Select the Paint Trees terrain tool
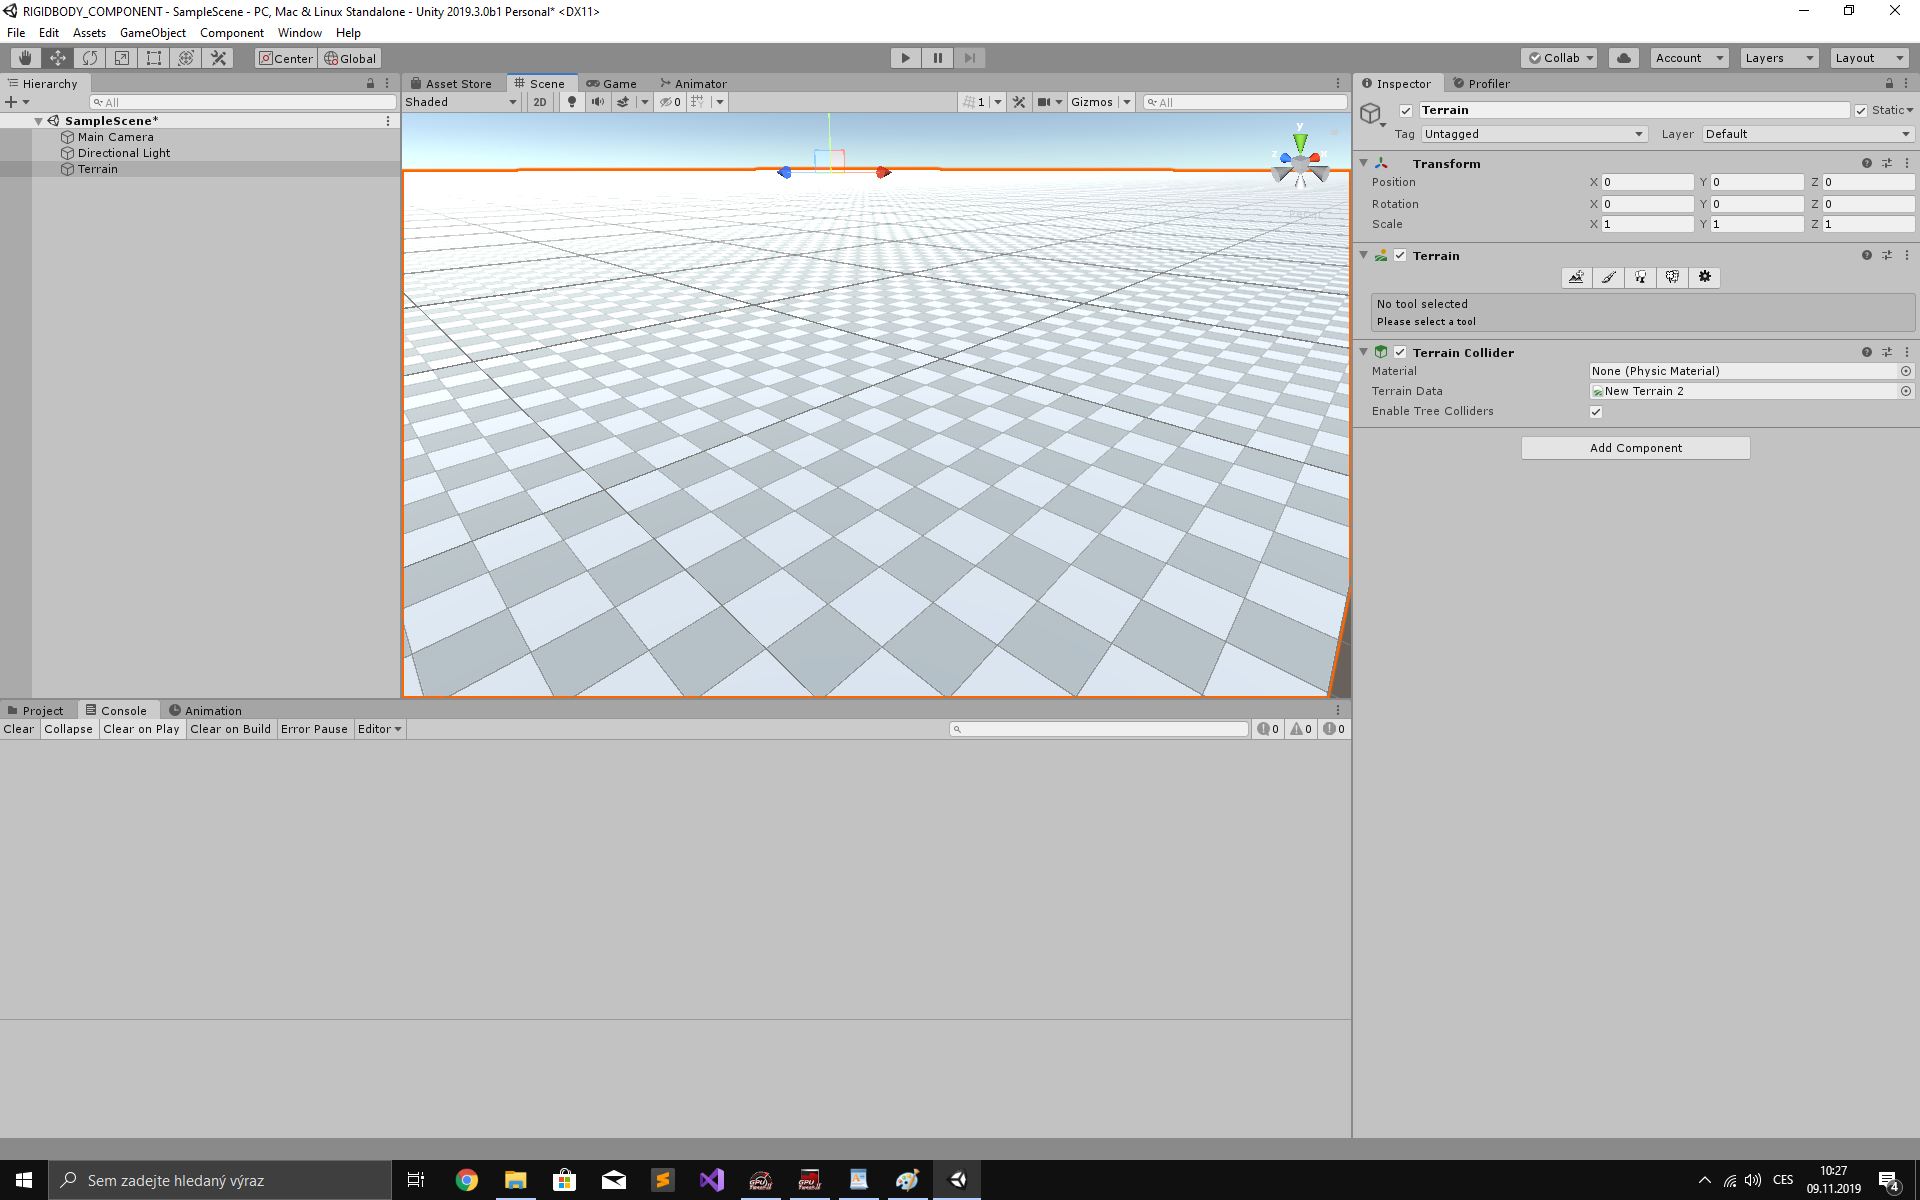 [1641, 277]
